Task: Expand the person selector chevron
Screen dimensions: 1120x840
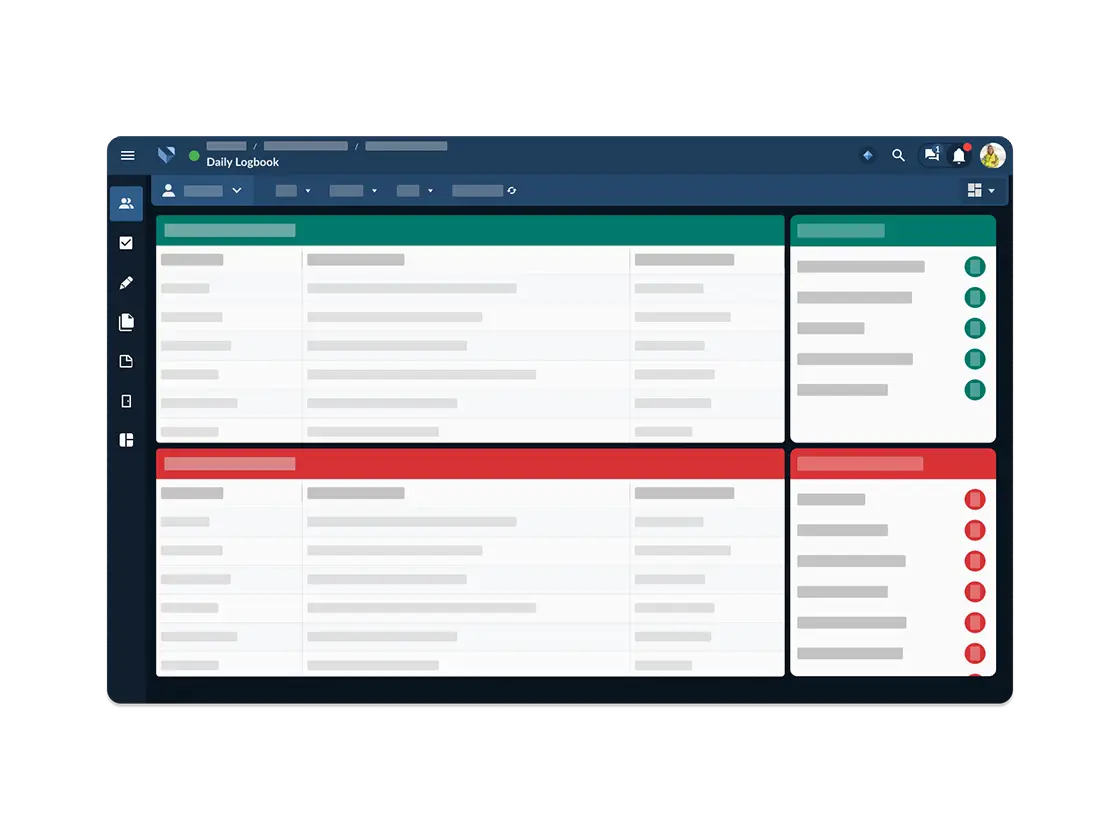Action: (237, 190)
